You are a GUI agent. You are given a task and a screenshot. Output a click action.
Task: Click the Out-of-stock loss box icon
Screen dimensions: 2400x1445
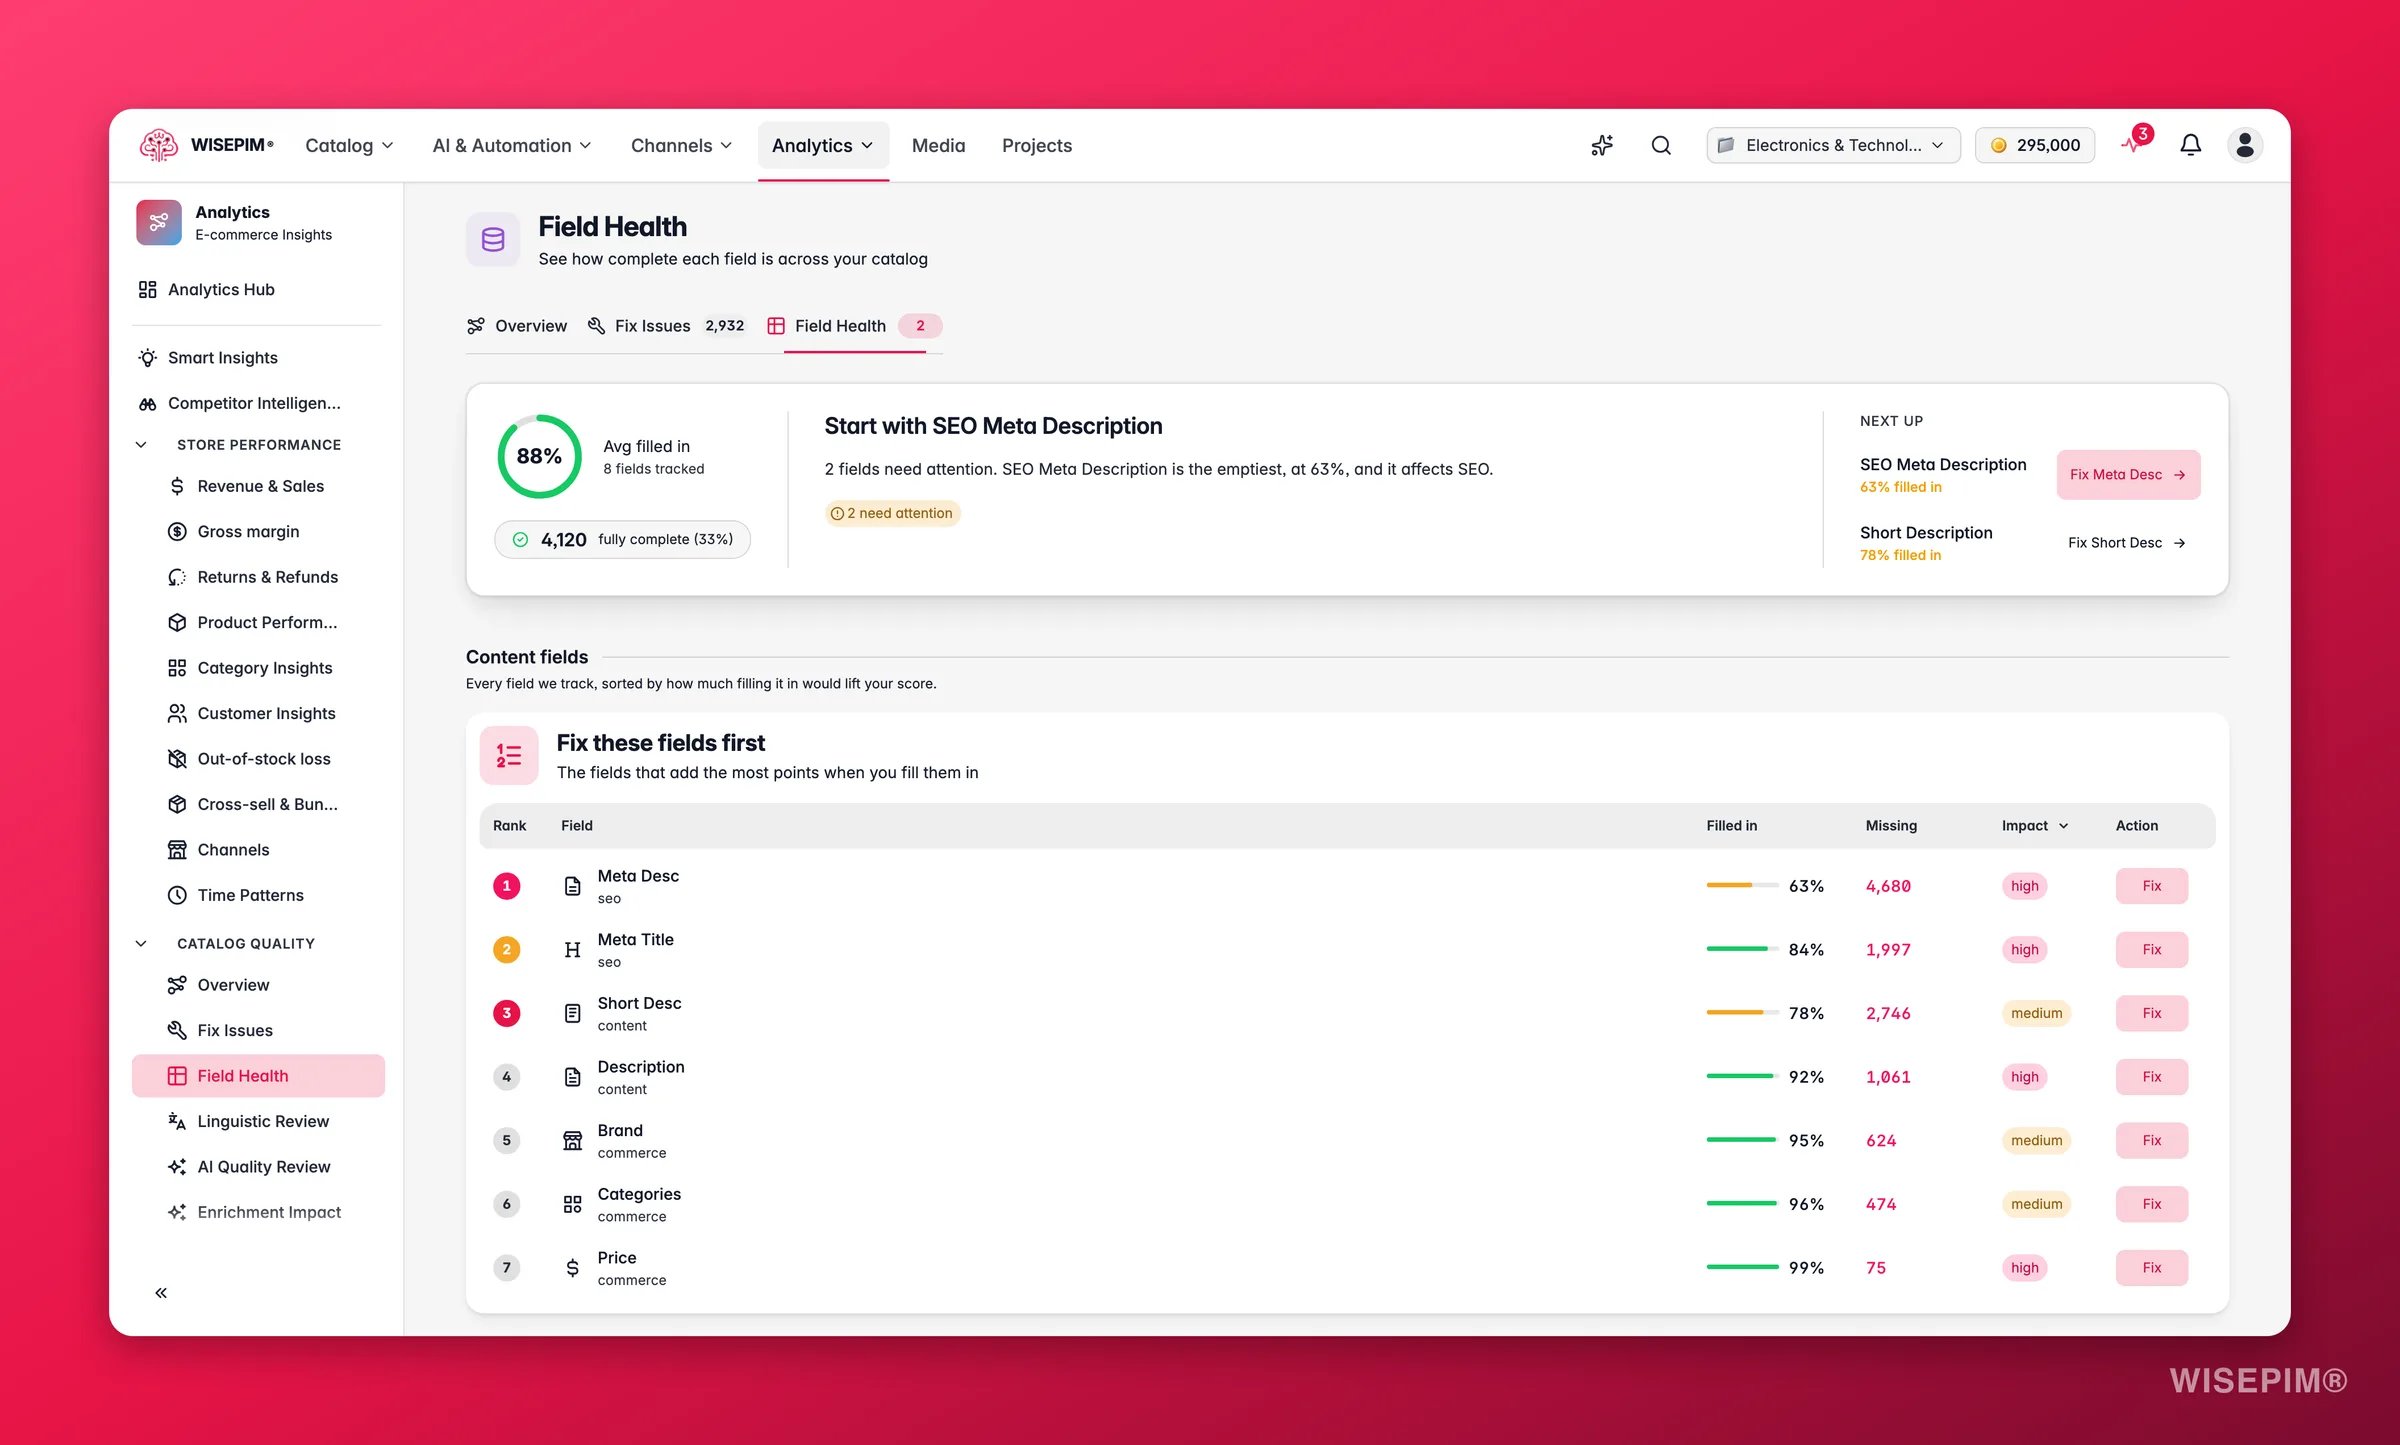point(177,759)
